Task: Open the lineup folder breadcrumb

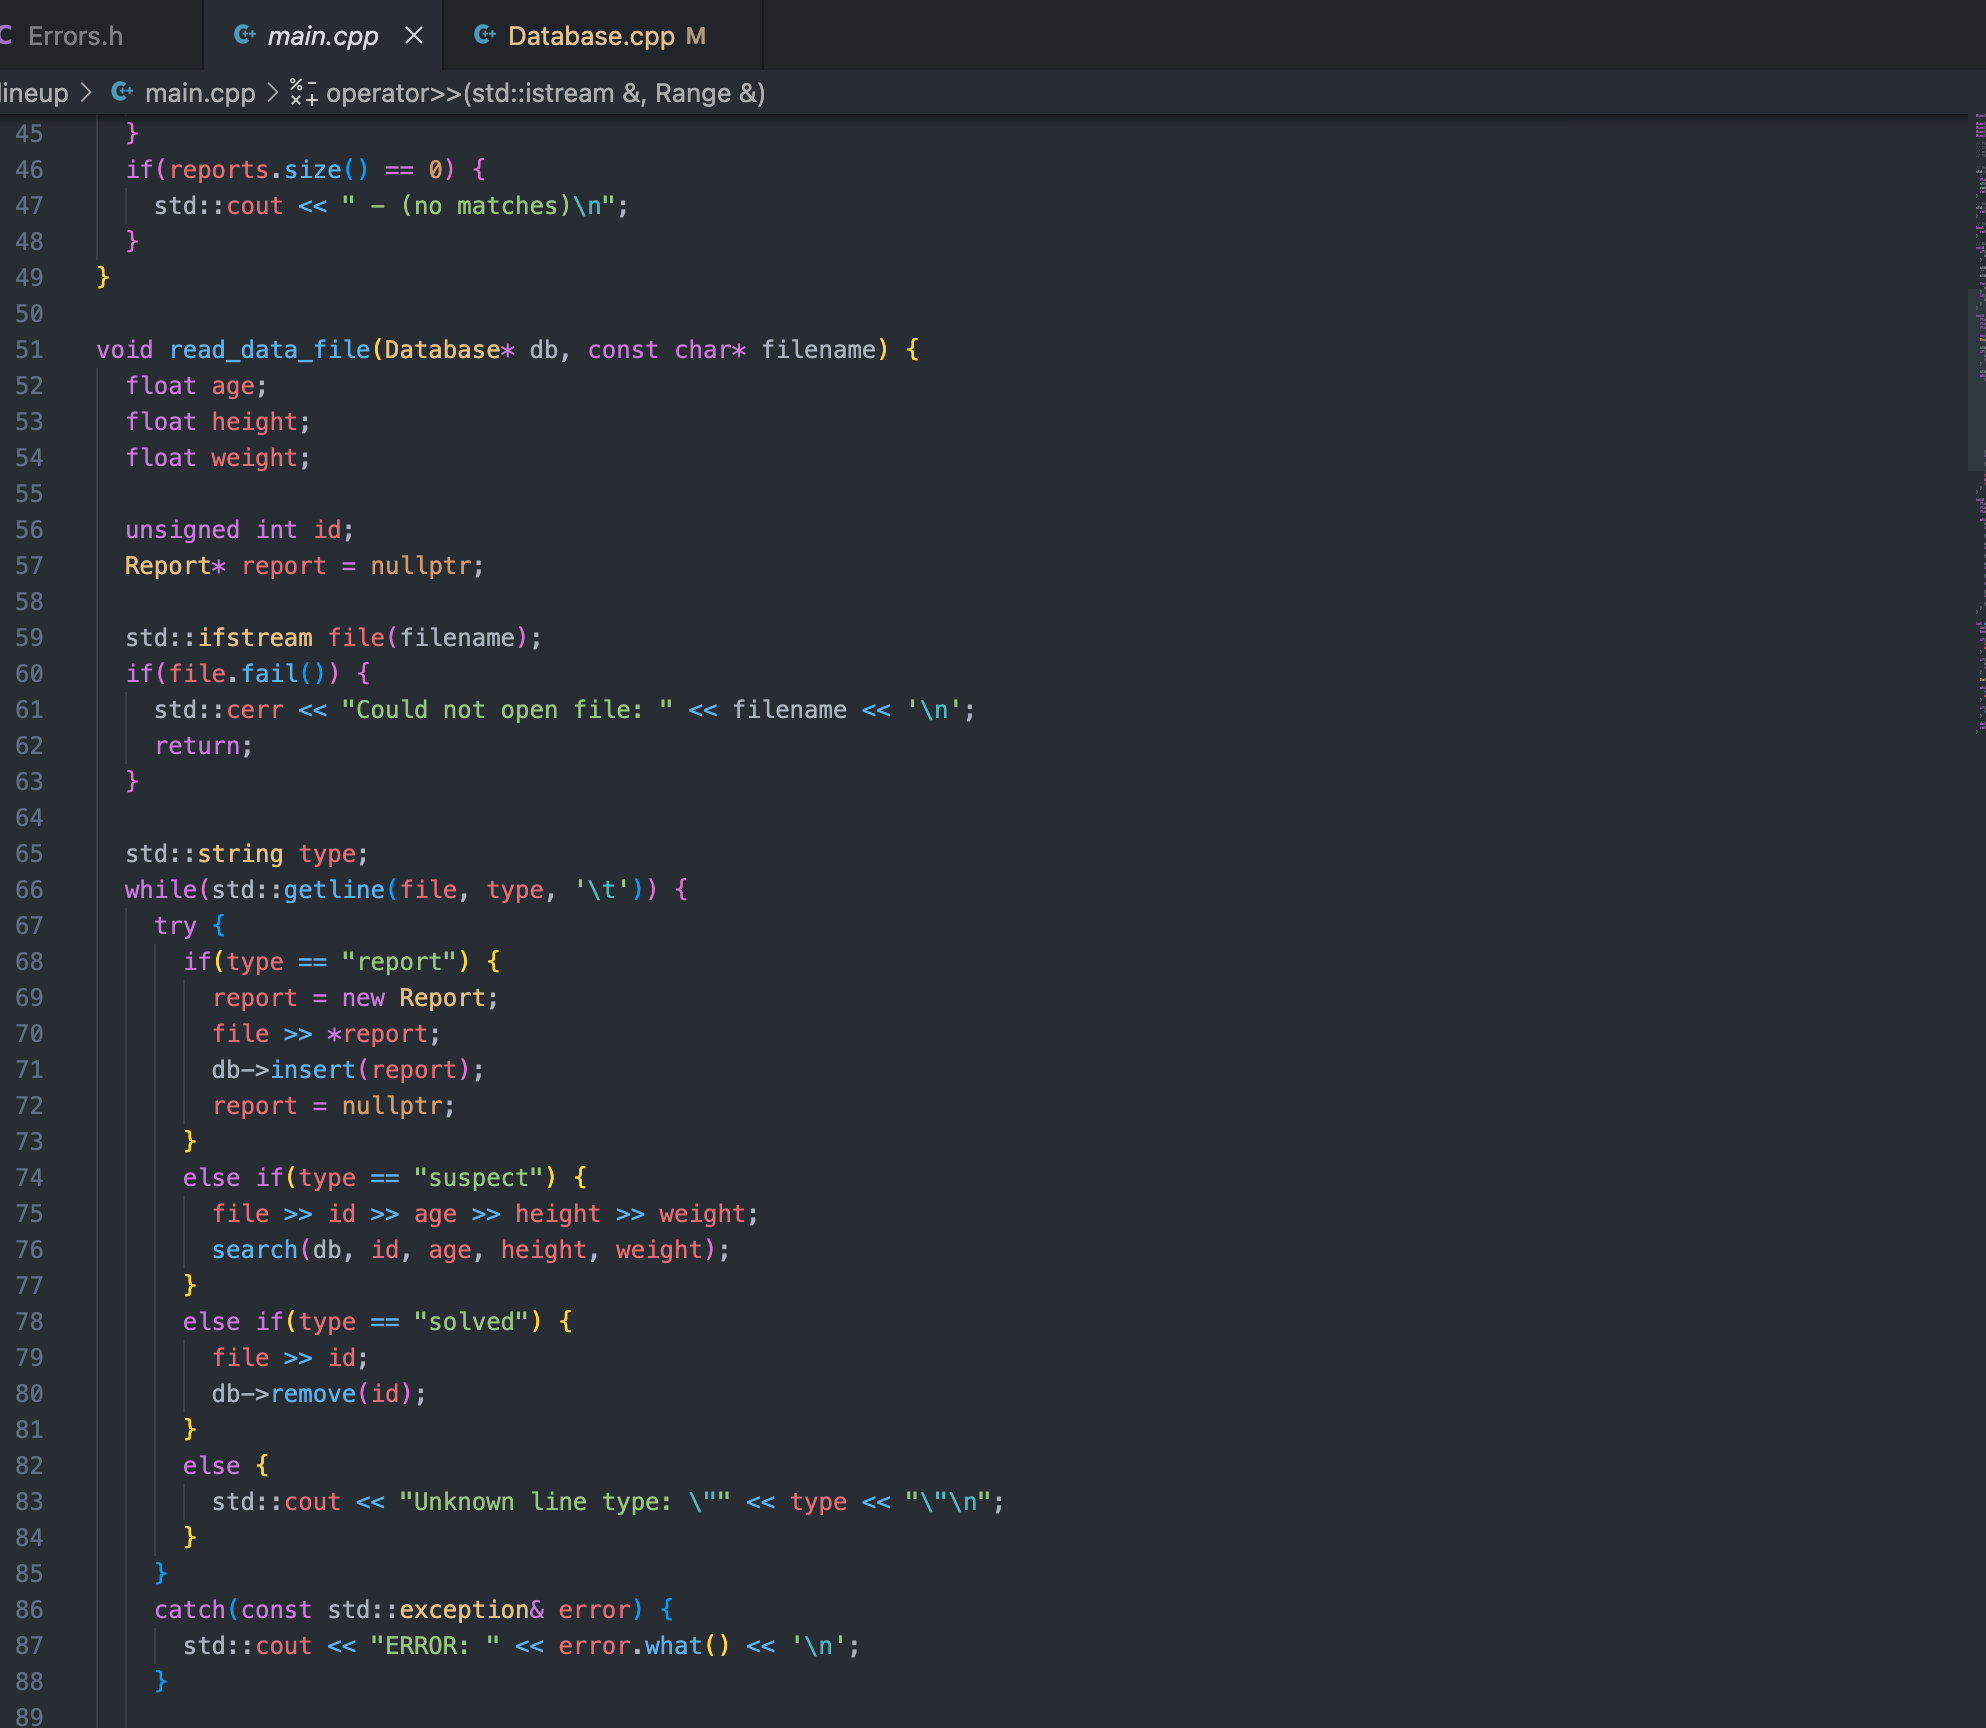Action: pyautogui.click(x=34, y=93)
